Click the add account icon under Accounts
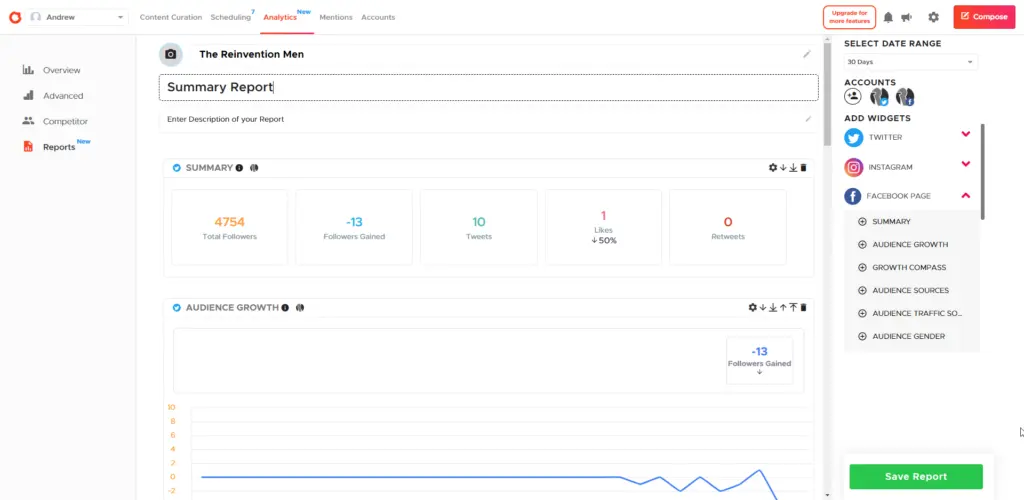 coord(853,97)
